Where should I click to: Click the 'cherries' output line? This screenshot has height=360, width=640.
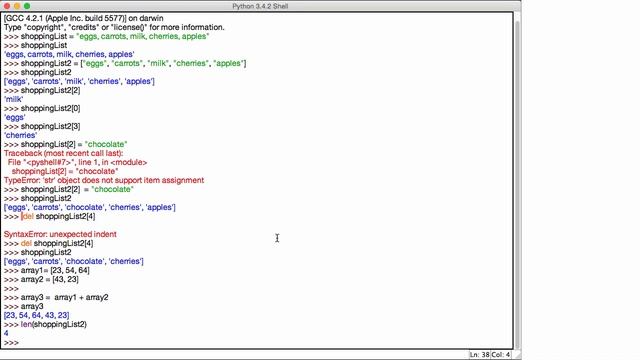[x=20, y=135]
